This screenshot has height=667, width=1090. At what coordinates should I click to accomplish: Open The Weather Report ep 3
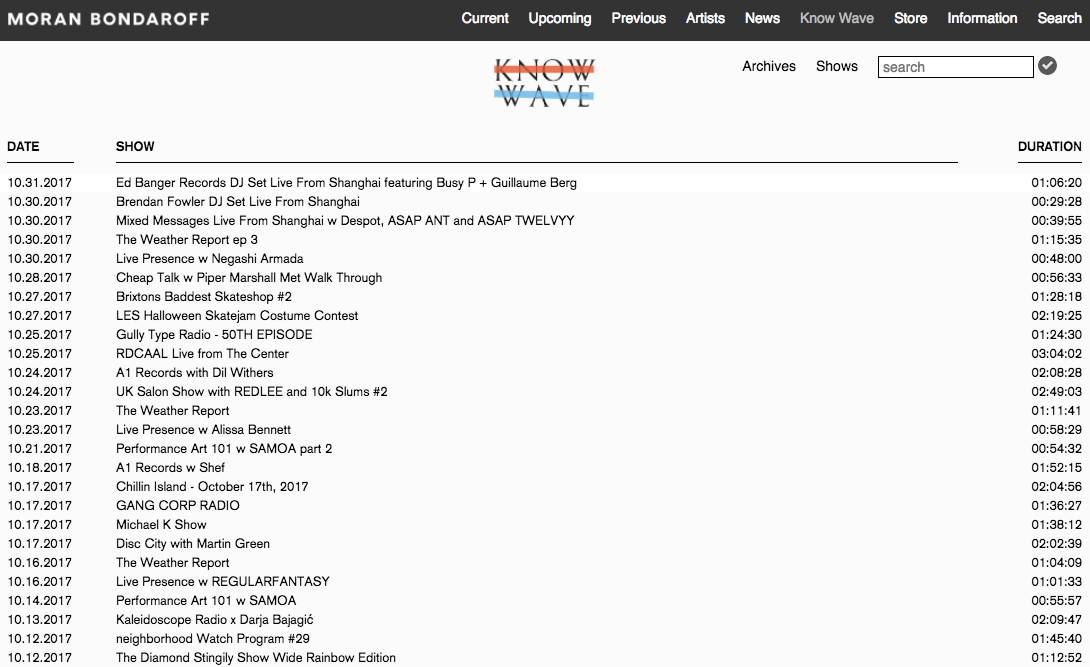(x=186, y=240)
